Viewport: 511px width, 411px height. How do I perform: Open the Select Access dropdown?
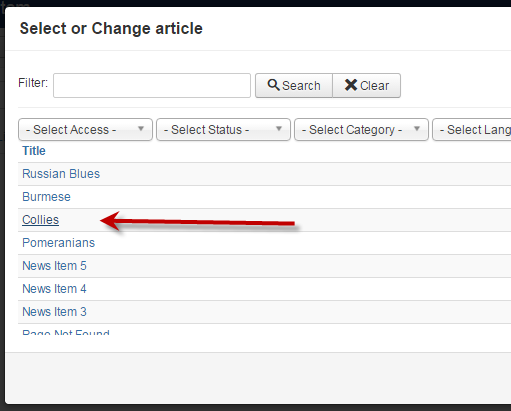coord(85,129)
